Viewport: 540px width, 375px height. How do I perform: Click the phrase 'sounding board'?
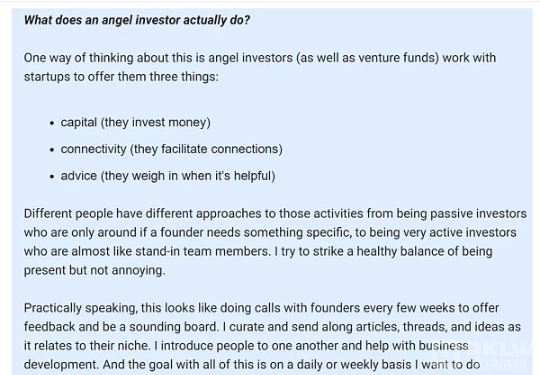pos(174,327)
